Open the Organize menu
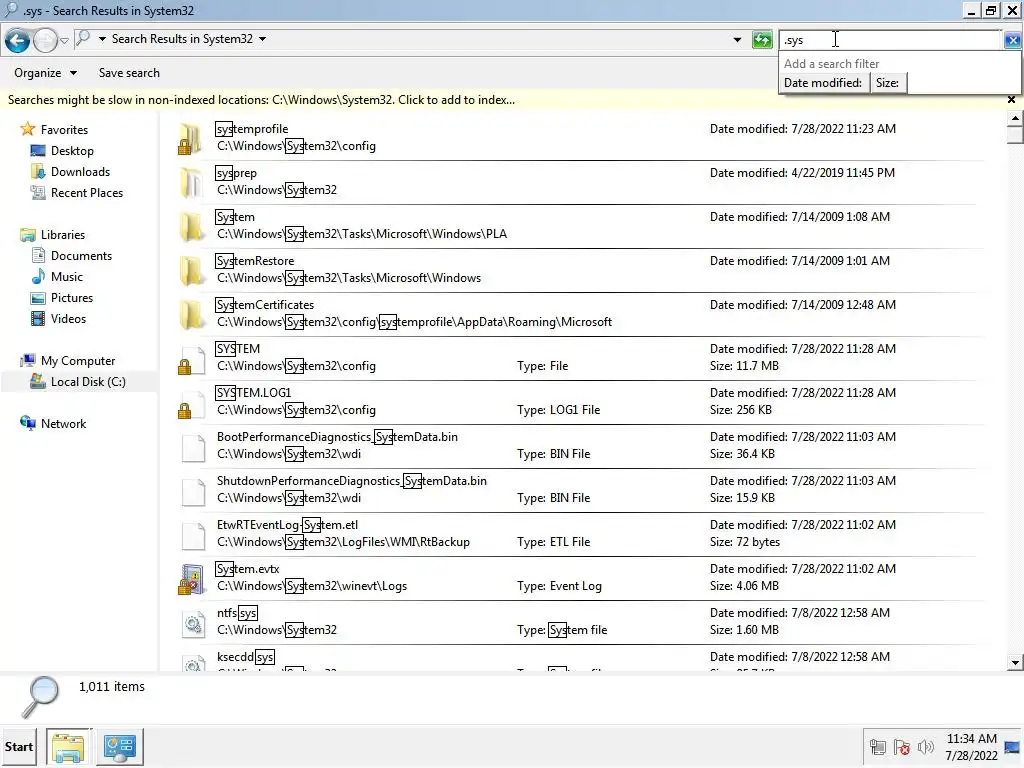The width and height of the screenshot is (1024, 768). point(45,73)
